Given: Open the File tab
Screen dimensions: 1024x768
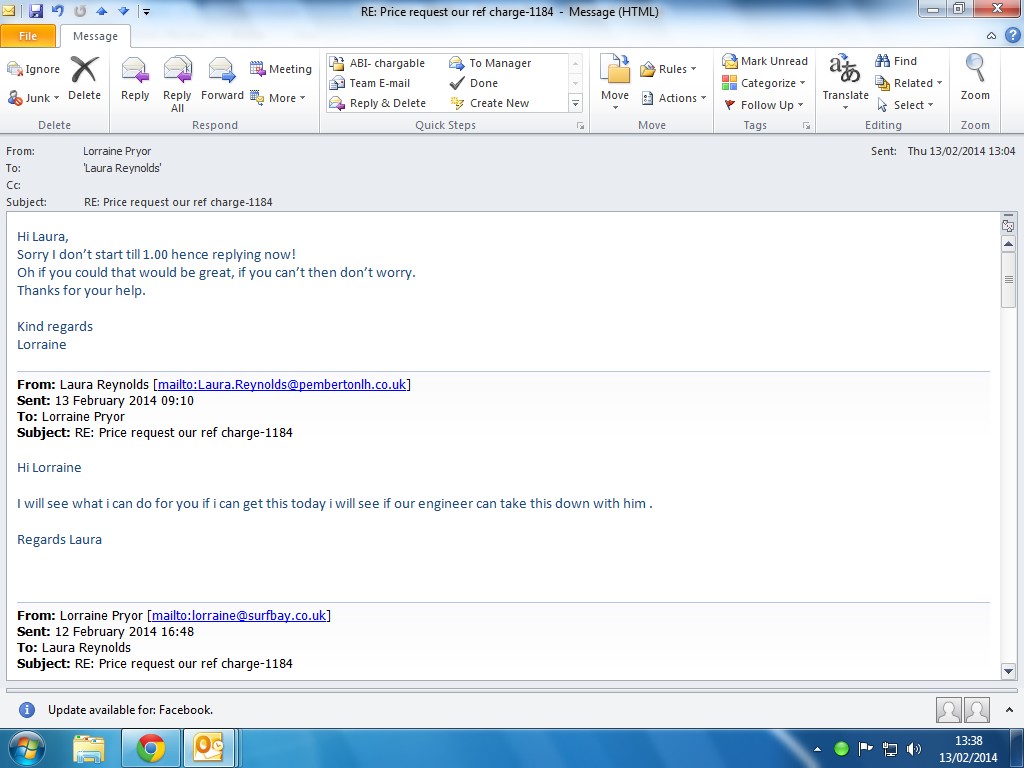Looking at the screenshot, I should click(x=28, y=36).
